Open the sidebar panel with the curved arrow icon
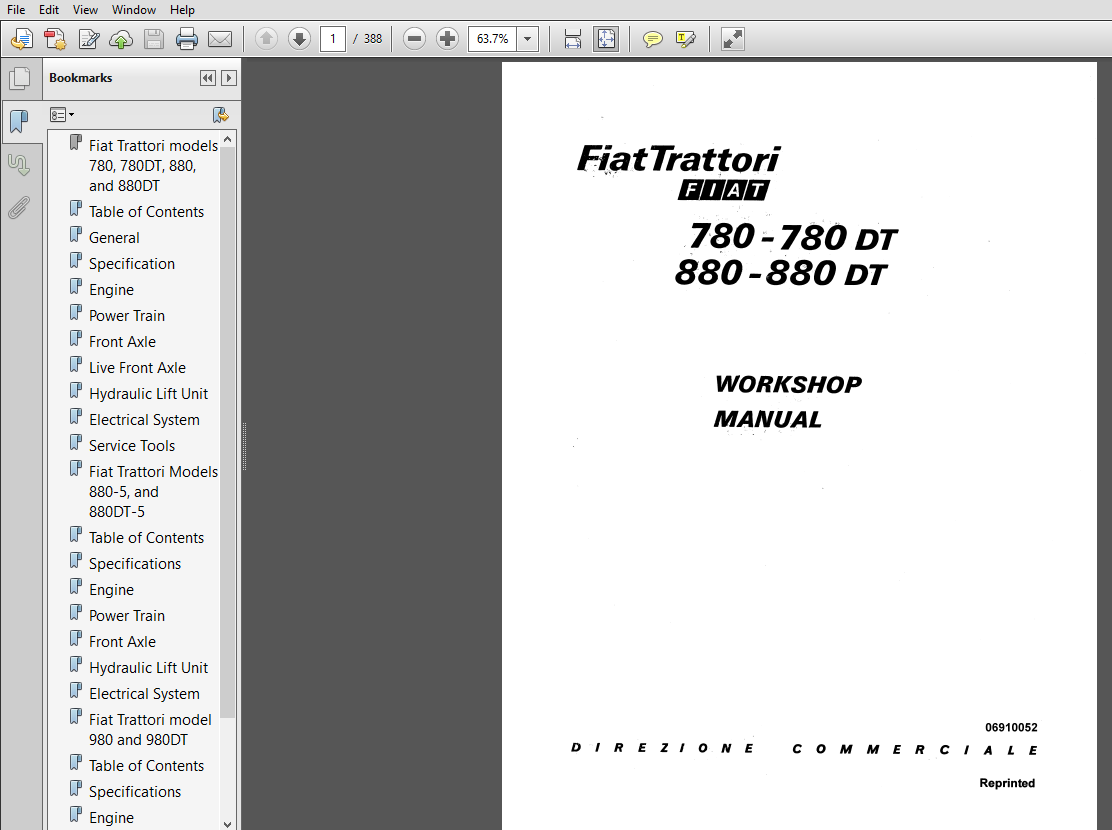This screenshot has height=830, width=1112. (19, 165)
